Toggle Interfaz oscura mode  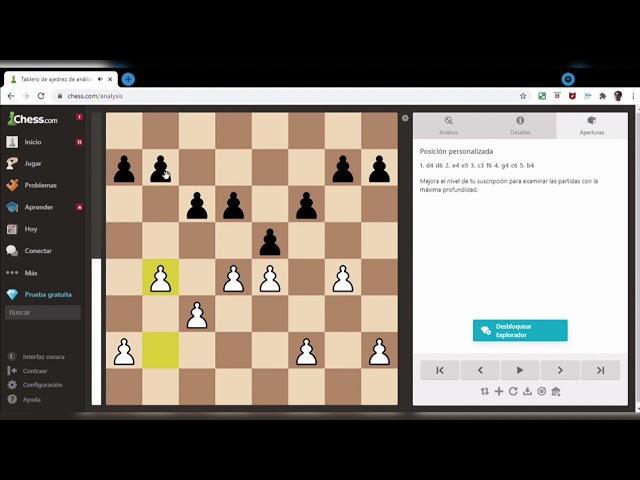pyautogui.click(x=43, y=357)
